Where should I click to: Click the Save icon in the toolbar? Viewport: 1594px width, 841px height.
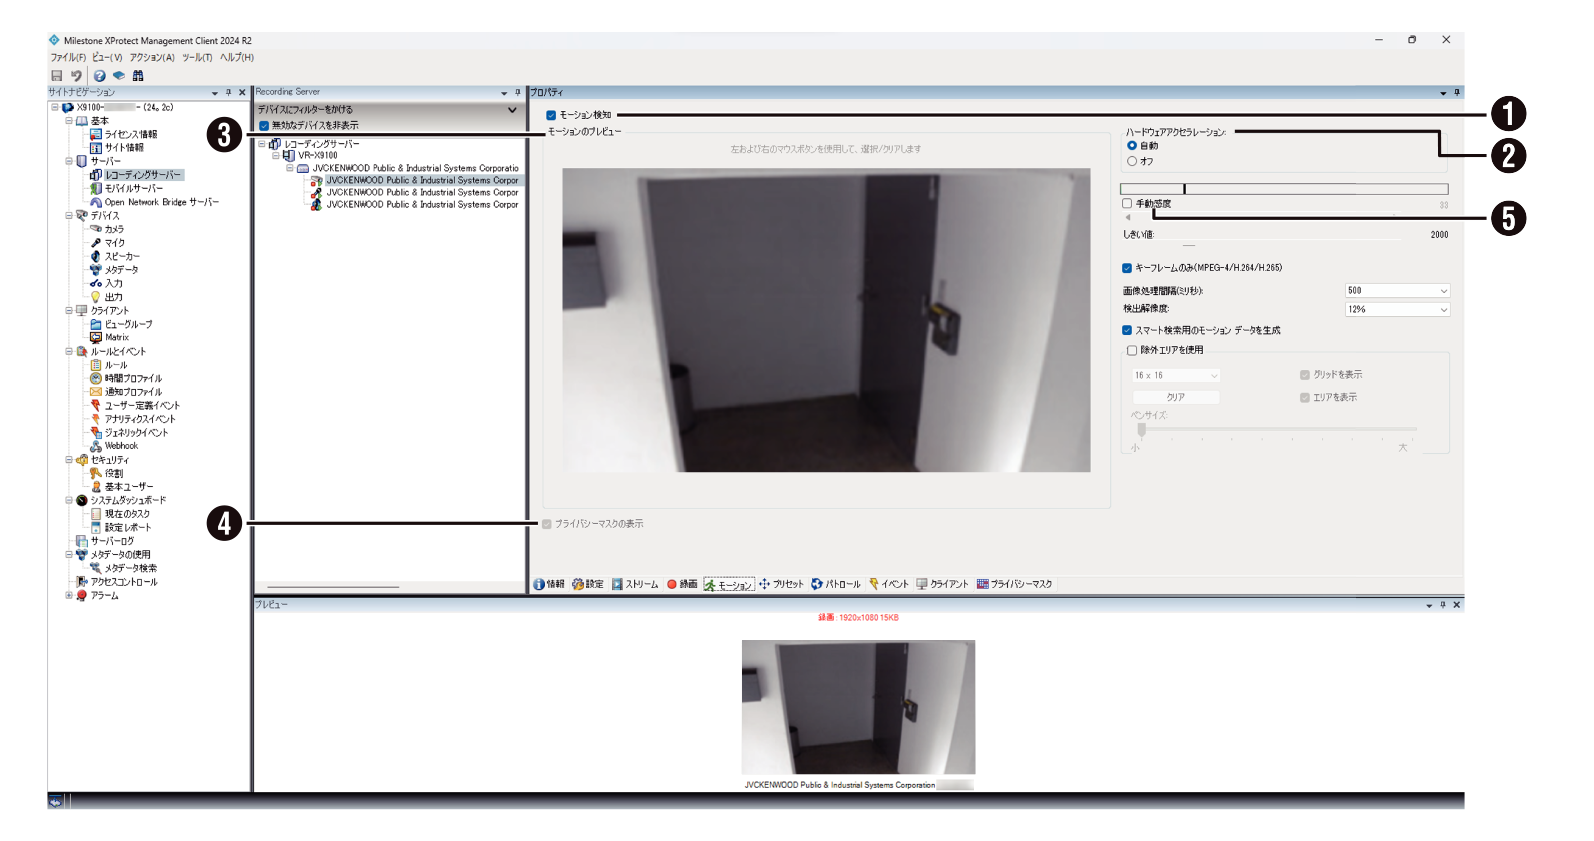[57, 76]
